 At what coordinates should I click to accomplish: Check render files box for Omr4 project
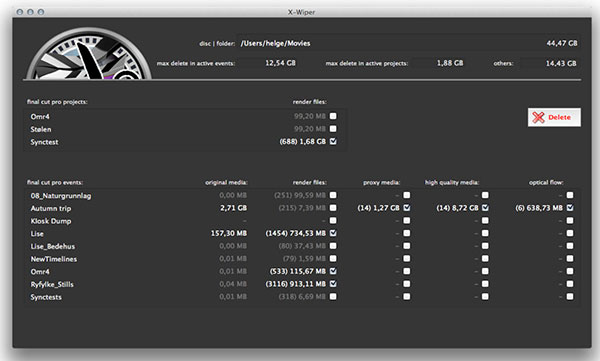pyautogui.click(x=333, y=116)
